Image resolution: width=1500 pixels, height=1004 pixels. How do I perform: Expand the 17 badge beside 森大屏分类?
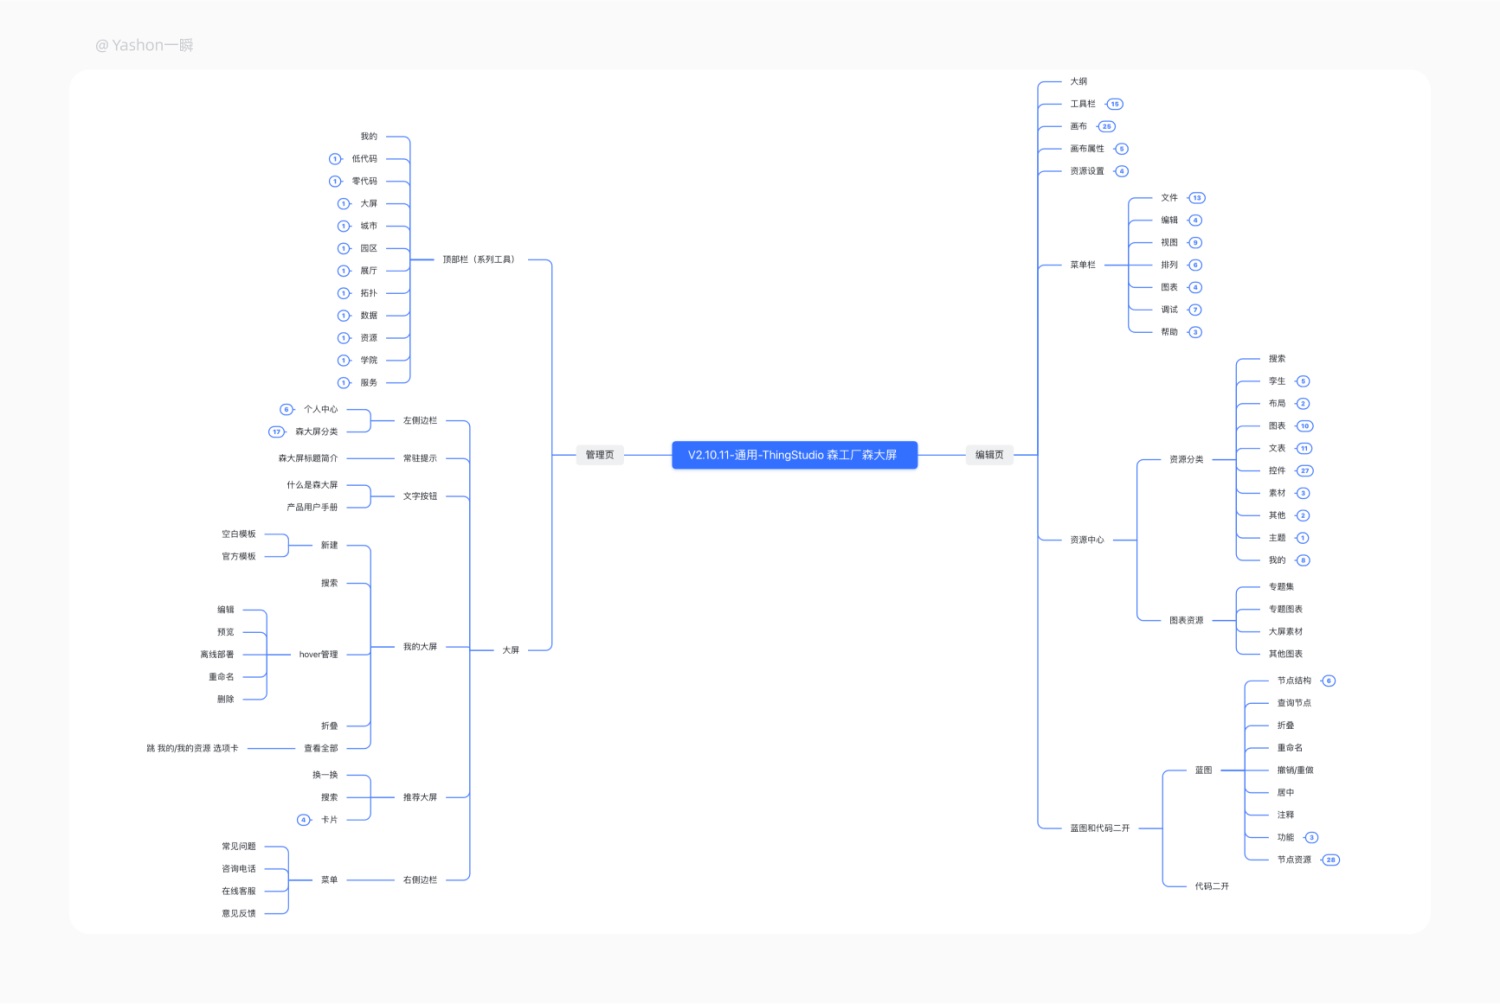277,432
